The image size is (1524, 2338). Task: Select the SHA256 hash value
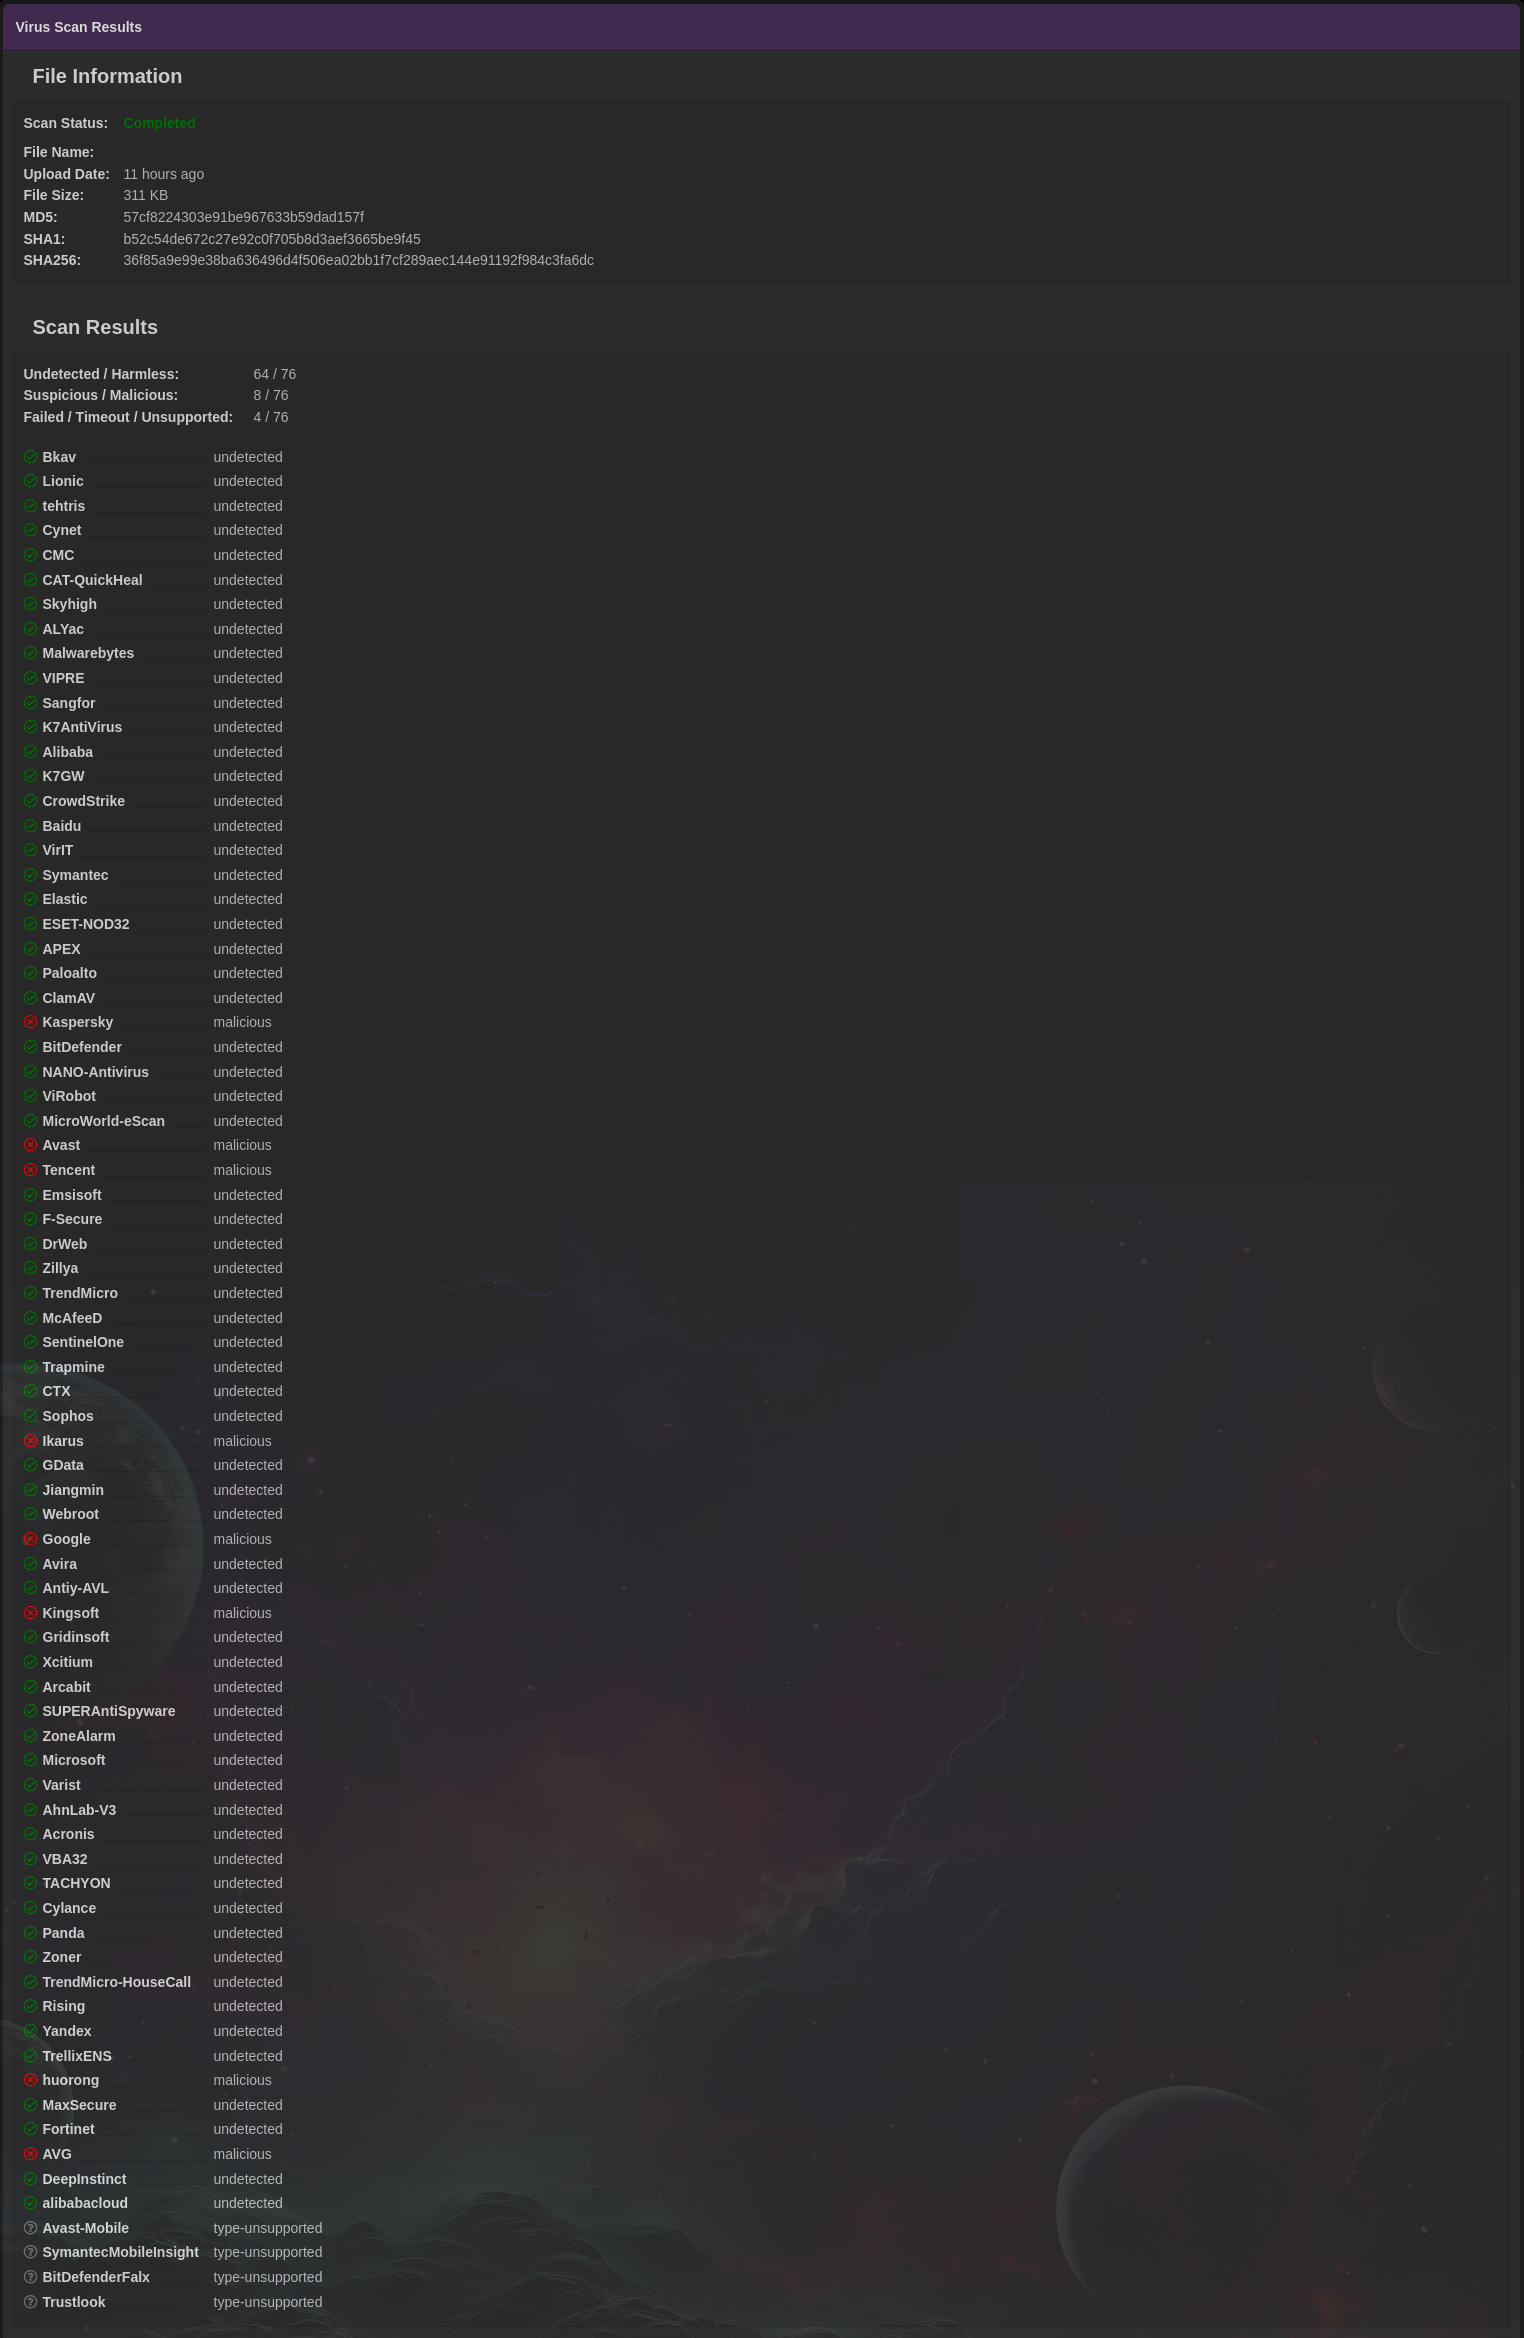(x=358, y=260)
